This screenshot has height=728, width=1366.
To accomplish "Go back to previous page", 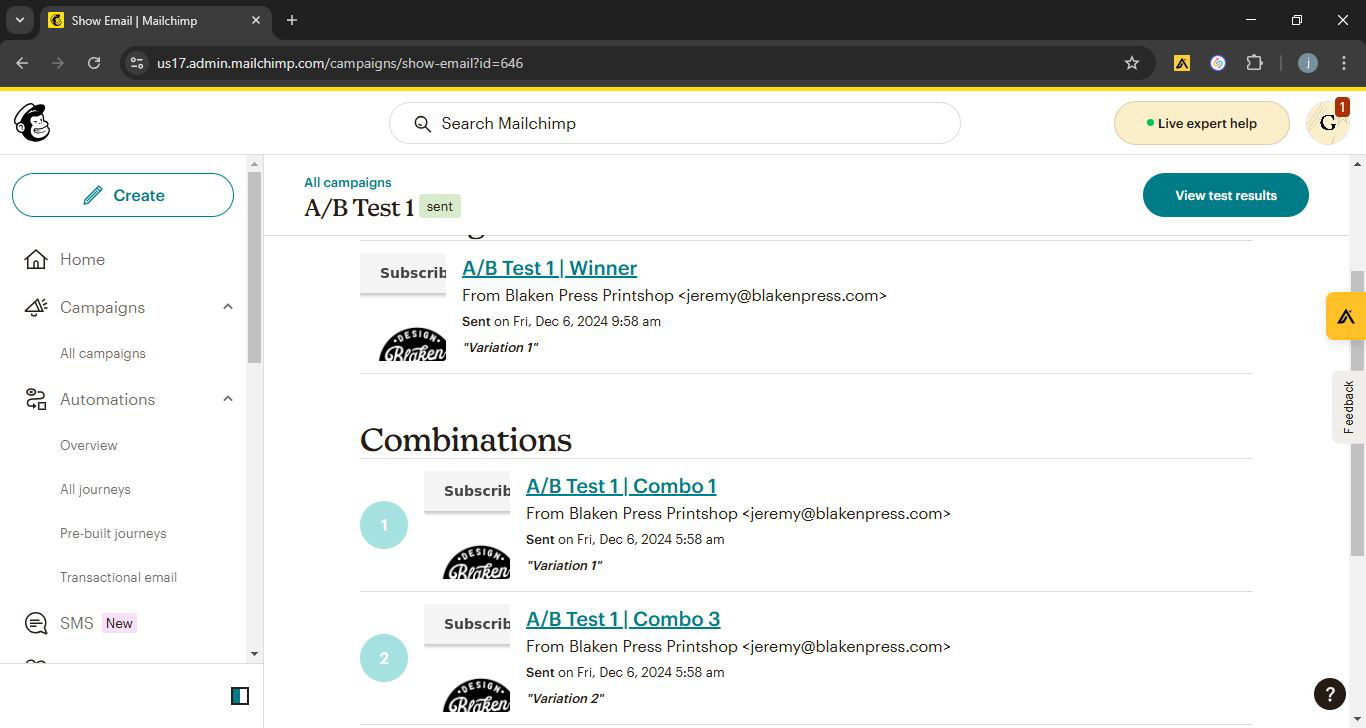I will [22, 63].
